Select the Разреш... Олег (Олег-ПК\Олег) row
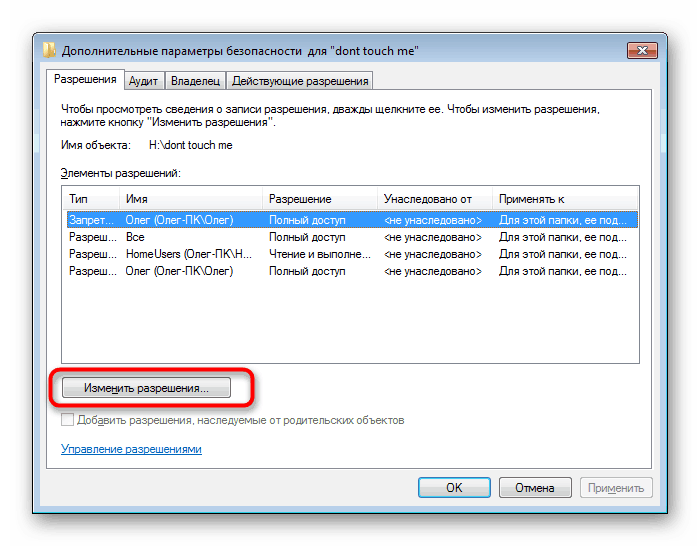 pos(352,271)
